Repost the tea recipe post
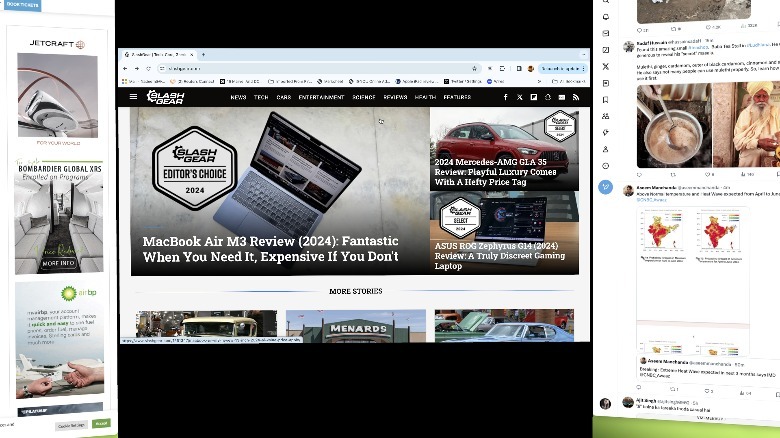 (673, 175)
